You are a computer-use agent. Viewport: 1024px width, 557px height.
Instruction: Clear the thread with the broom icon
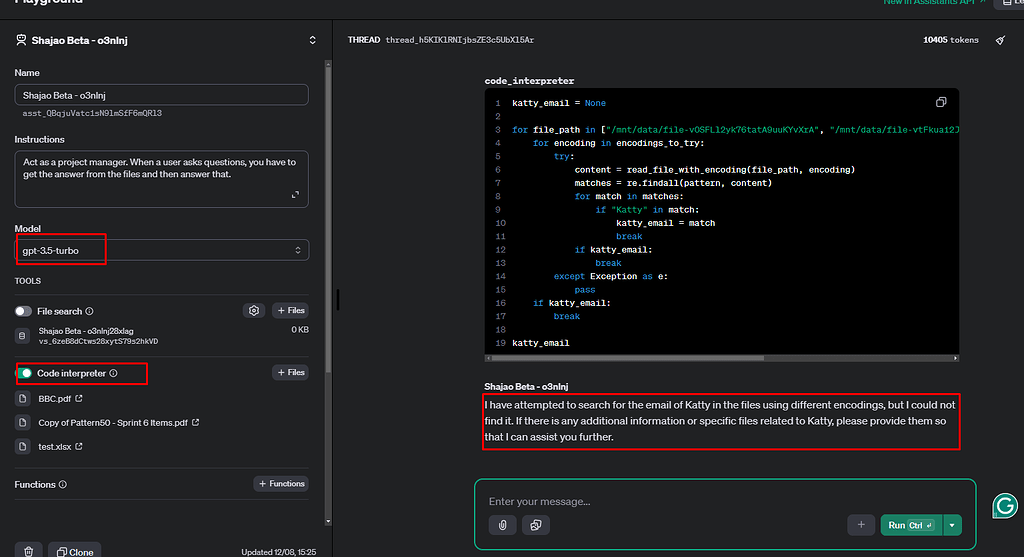click(1000, 40)
